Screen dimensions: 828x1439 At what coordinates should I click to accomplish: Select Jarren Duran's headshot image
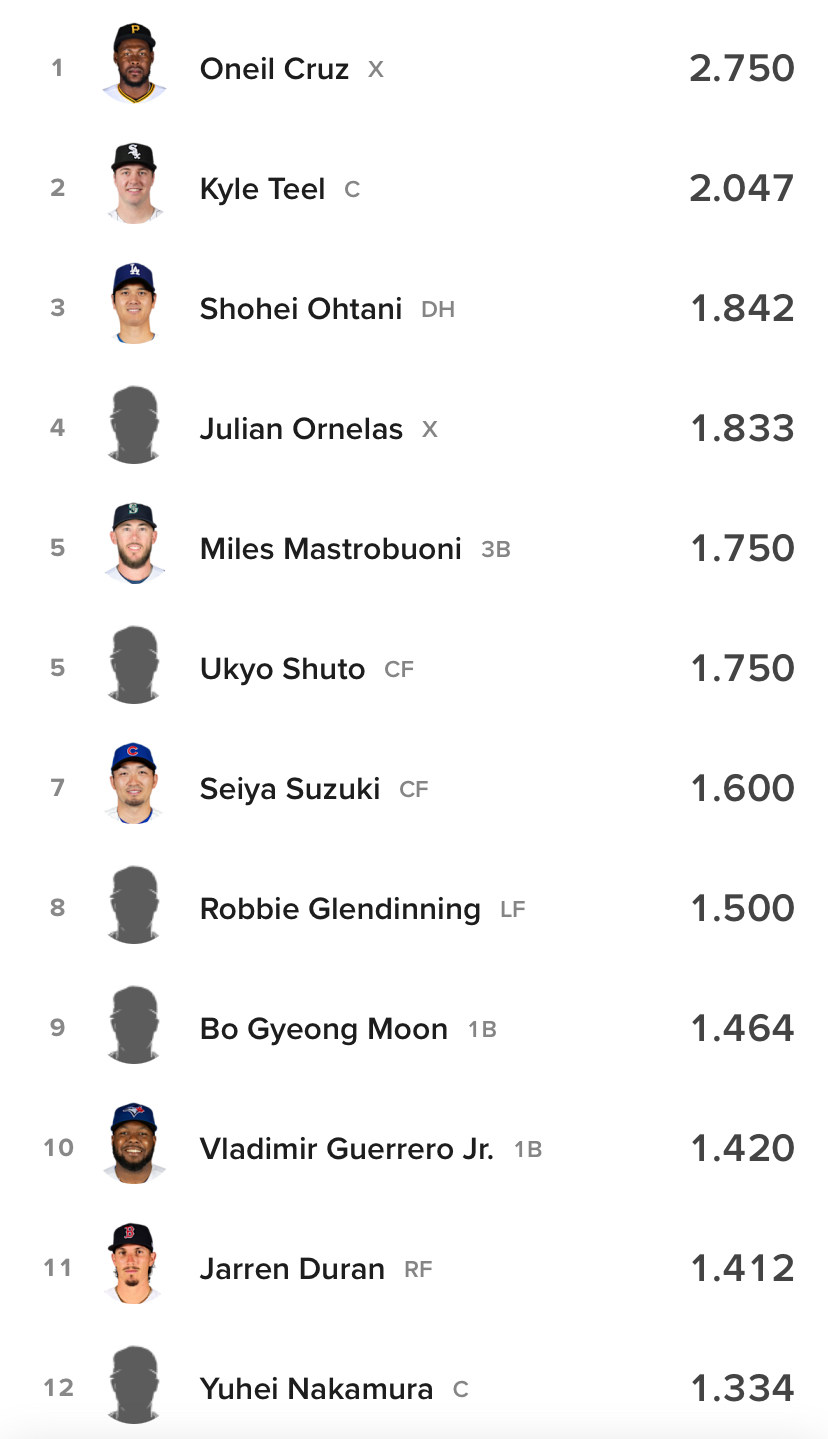(x=134, y=1264)
